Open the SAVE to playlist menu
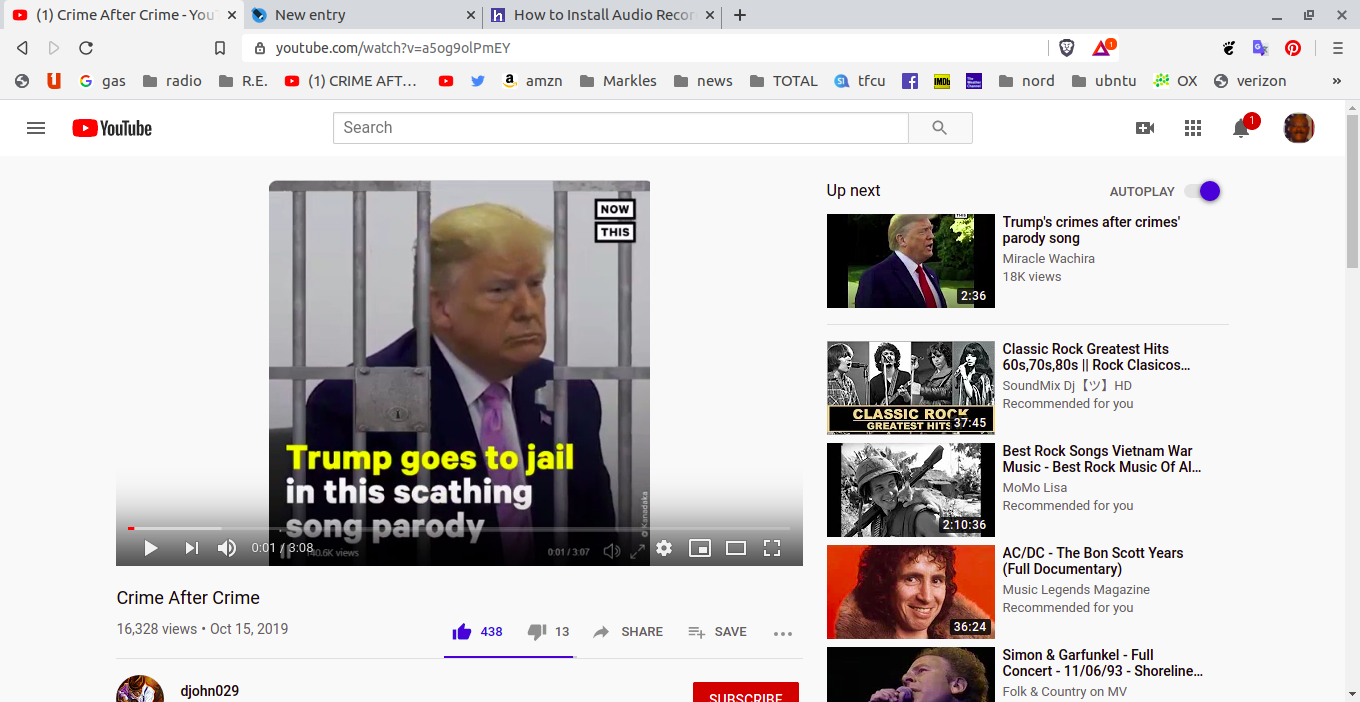The height and width of the screenshot is (702, 1360). [x=718, y=632]
